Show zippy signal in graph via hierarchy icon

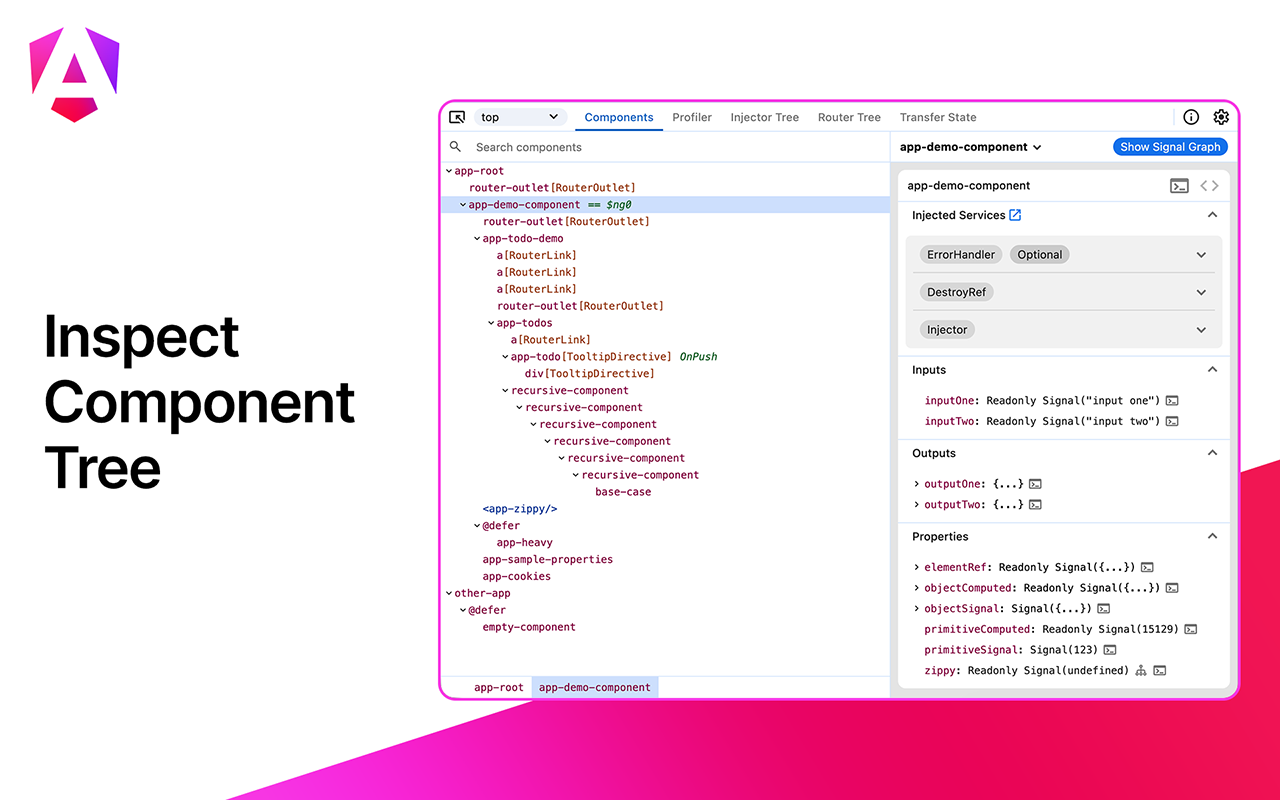click(x=1141, y=670)
